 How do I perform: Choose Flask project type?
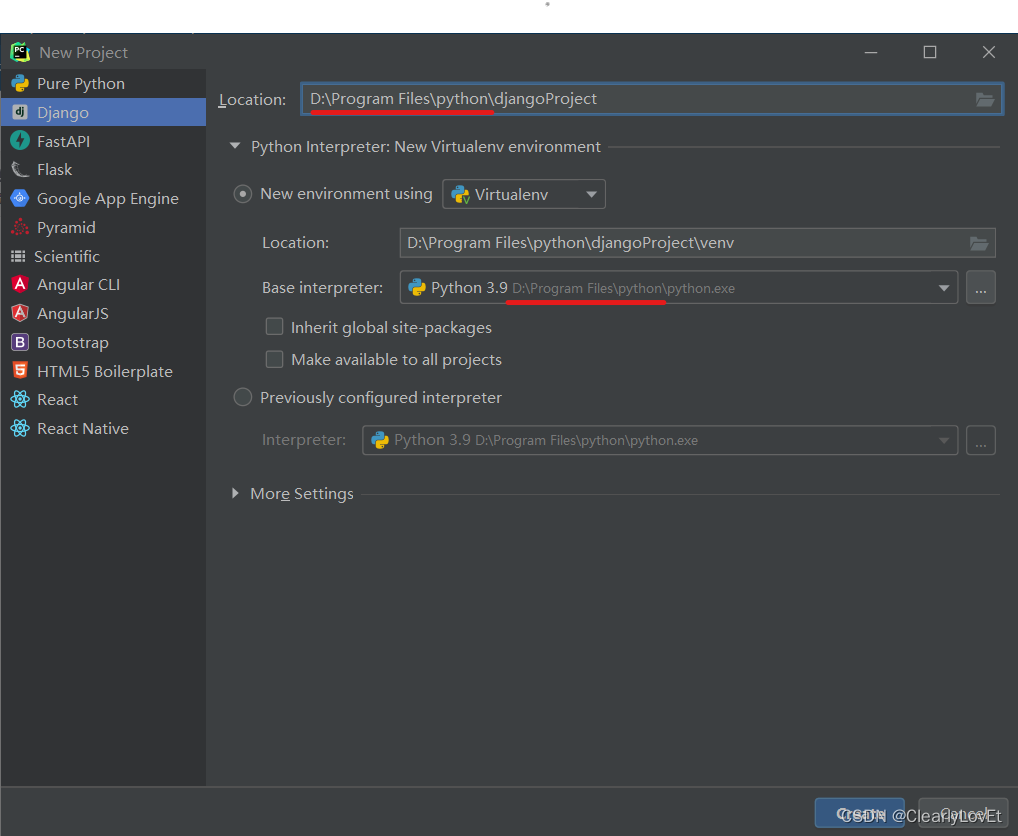click(103, 169)
